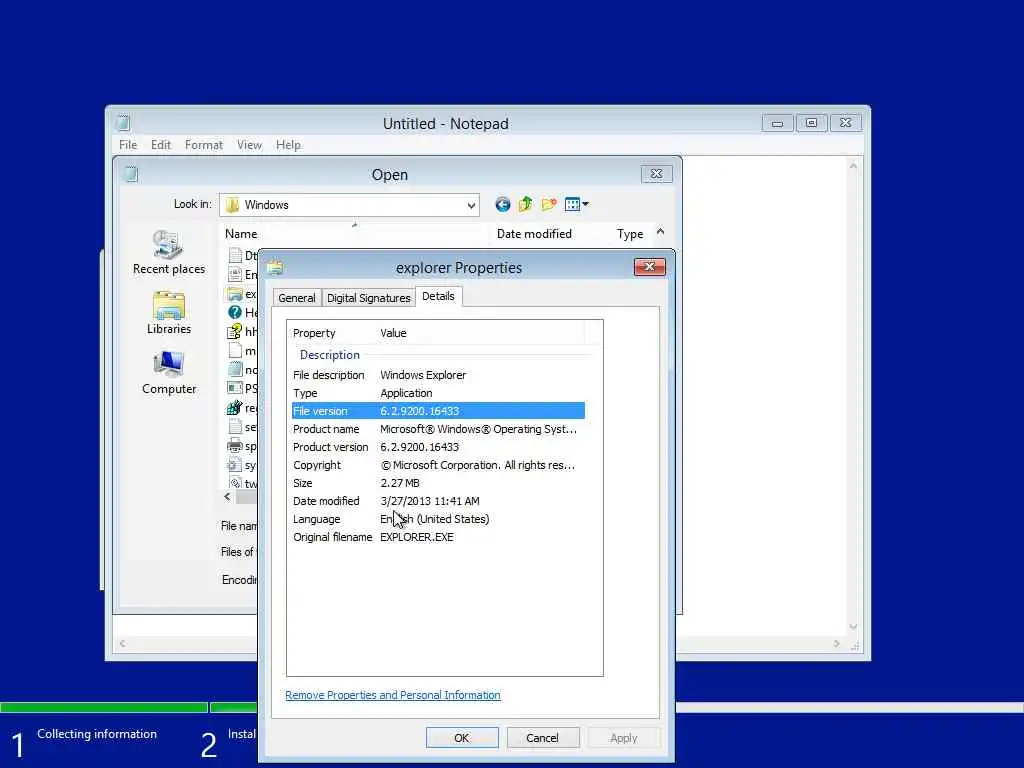
Task: Select Computer in the Open dialog sidebar
Action: coord(168,373)
